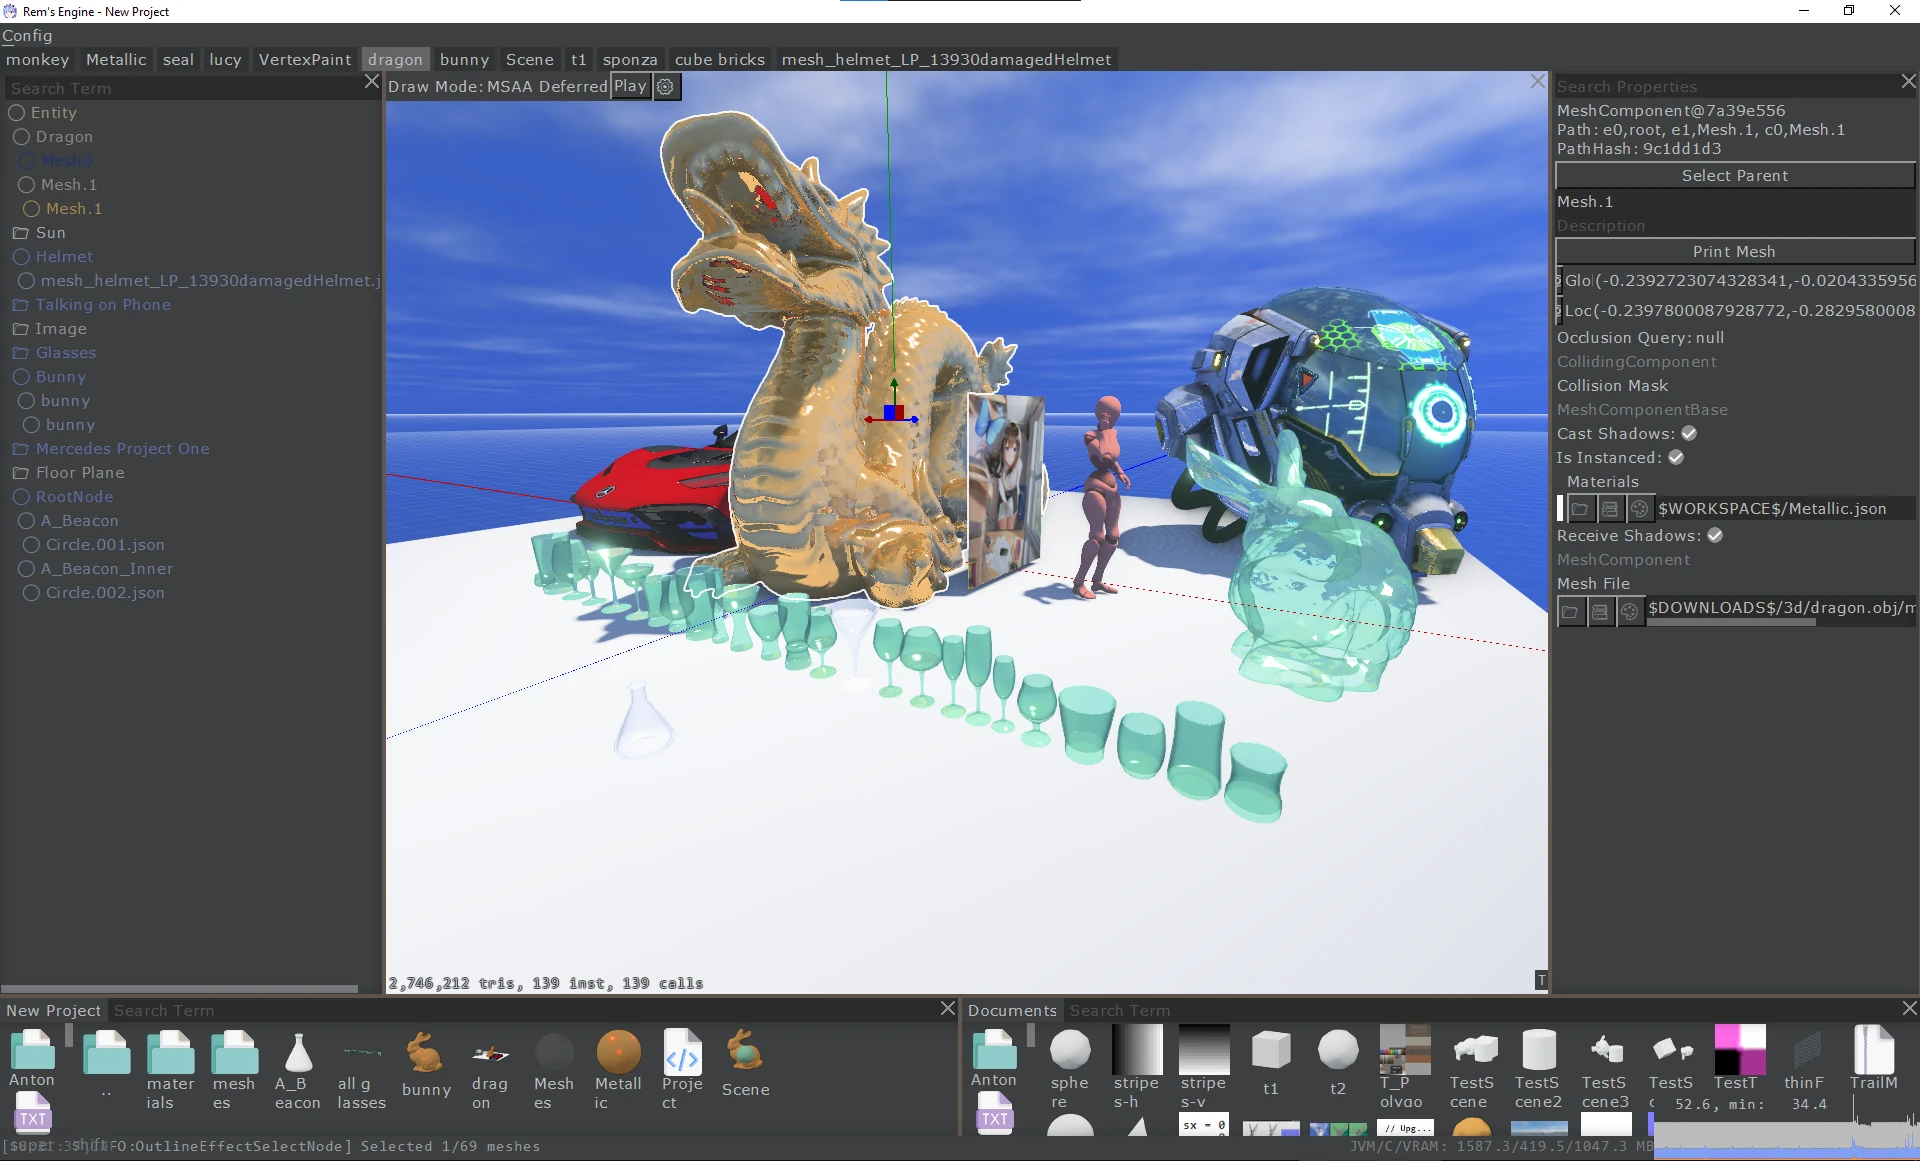The width and height of the screenshot is (1920, 1161).
Task: Disable Receive Shadows checkbox
Action: [1715, 535]
